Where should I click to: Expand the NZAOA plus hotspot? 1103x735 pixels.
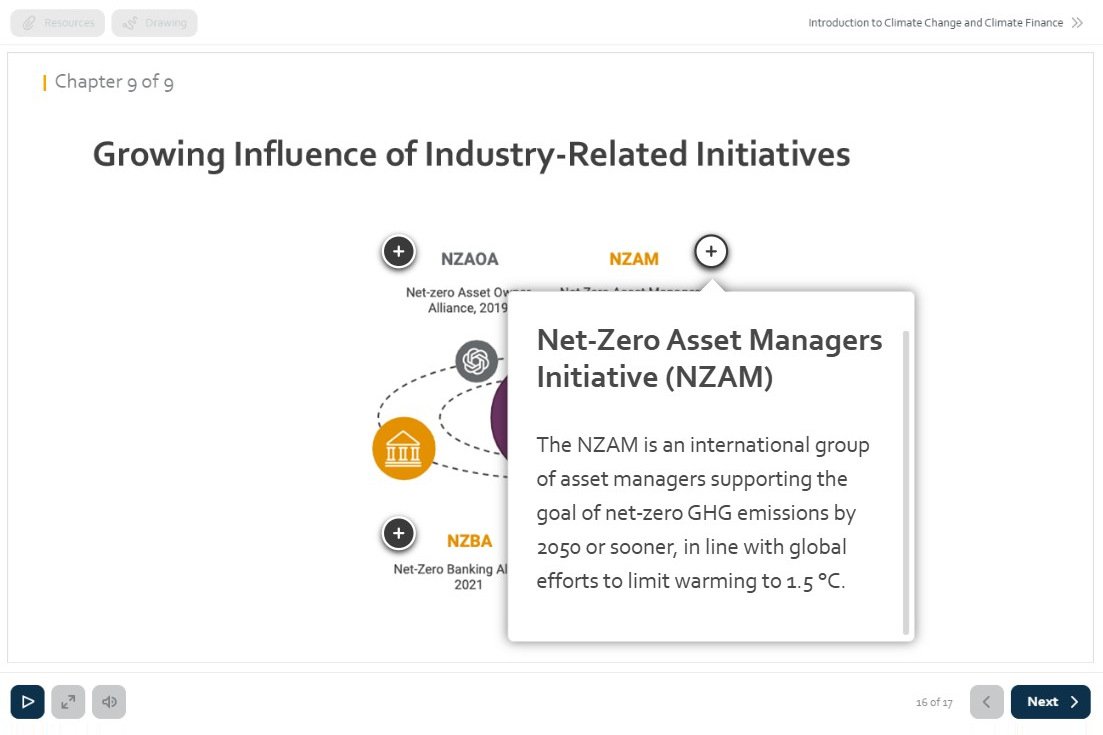(399, 251)
